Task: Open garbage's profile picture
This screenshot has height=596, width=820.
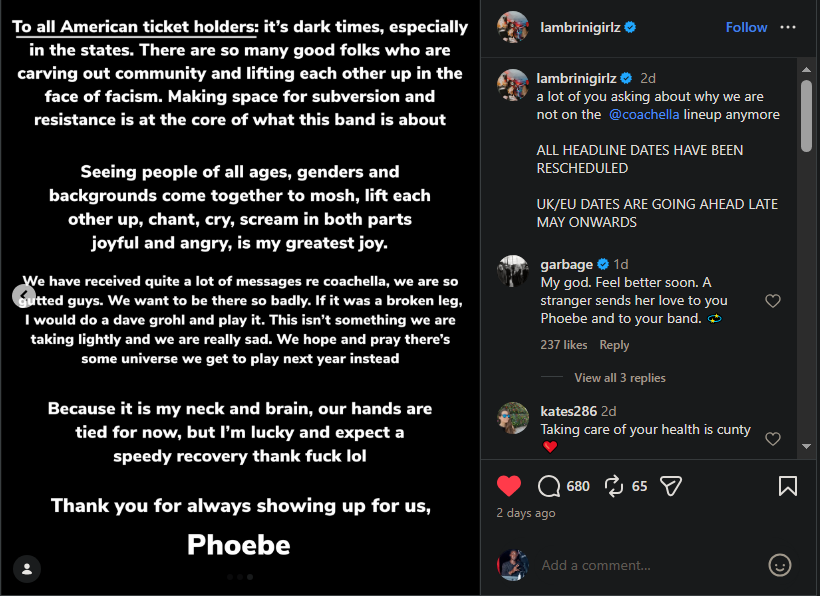Action: (513, 271)
